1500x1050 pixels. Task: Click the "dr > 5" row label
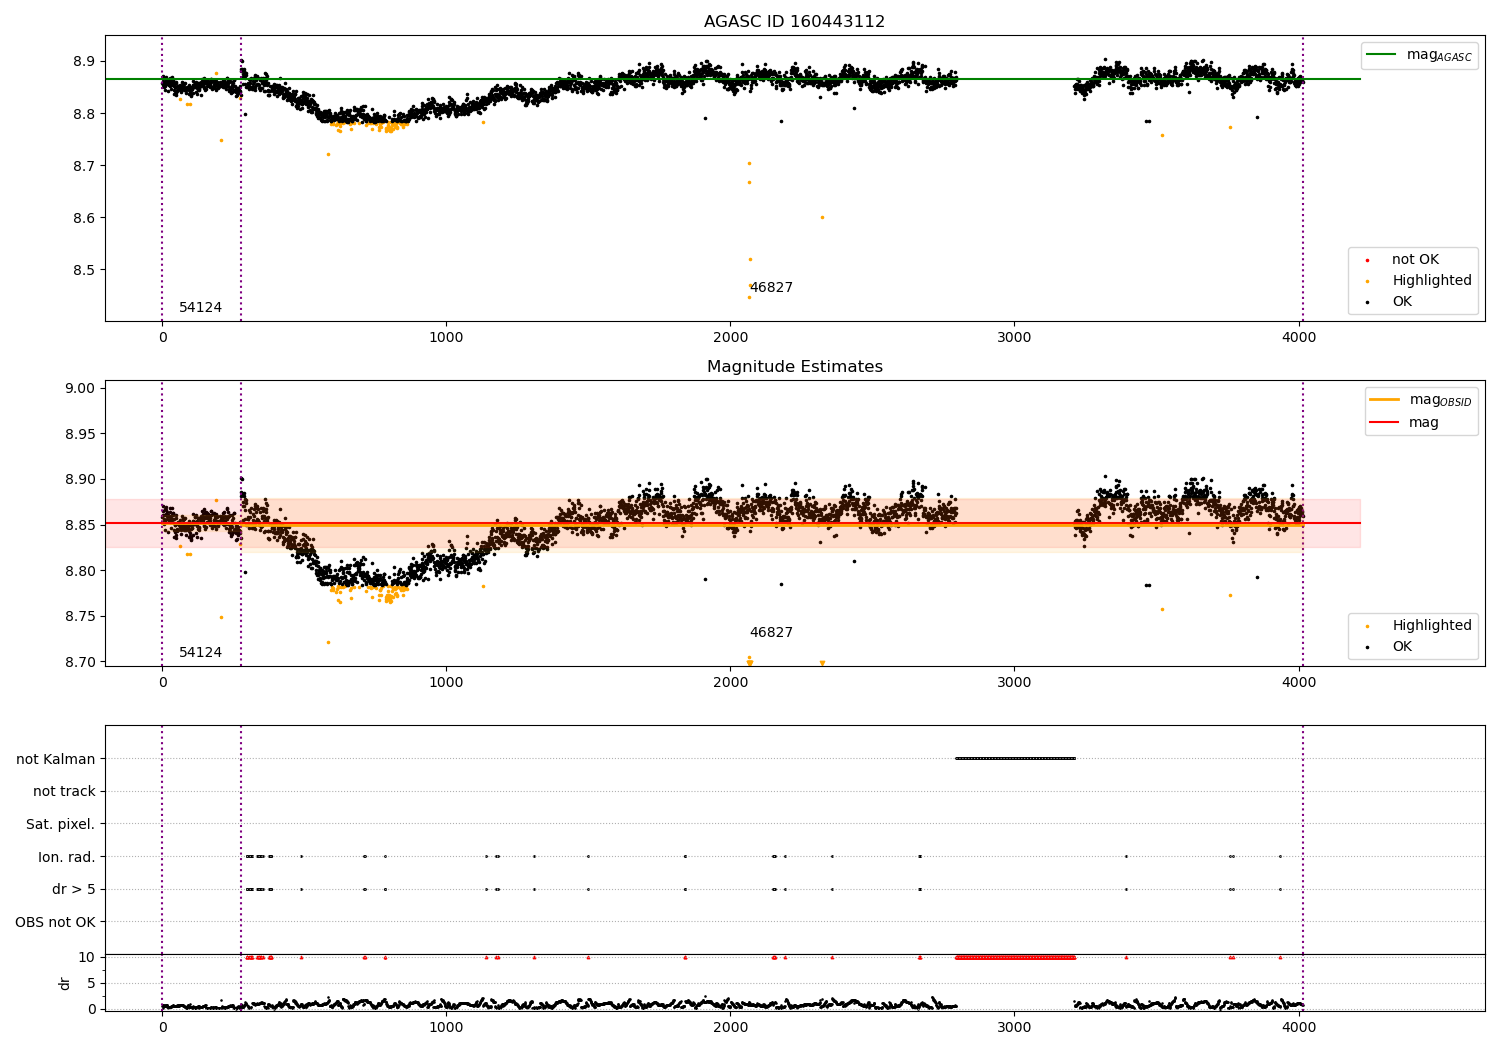[x=74, y=889]
